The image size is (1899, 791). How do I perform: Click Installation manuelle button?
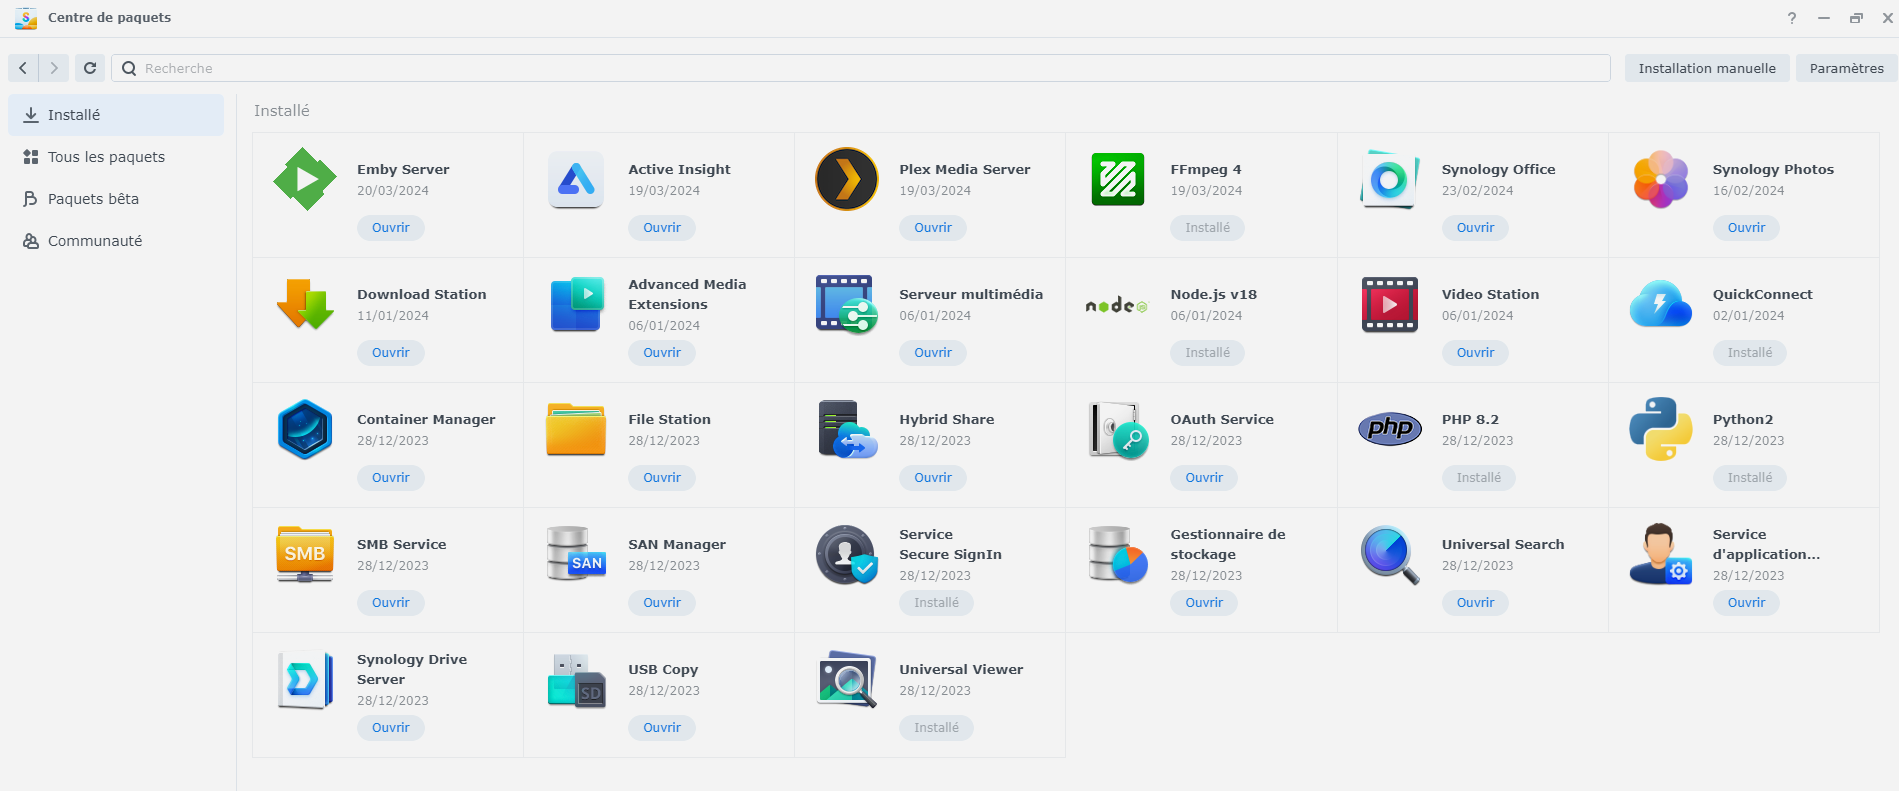click(1707, 68)
